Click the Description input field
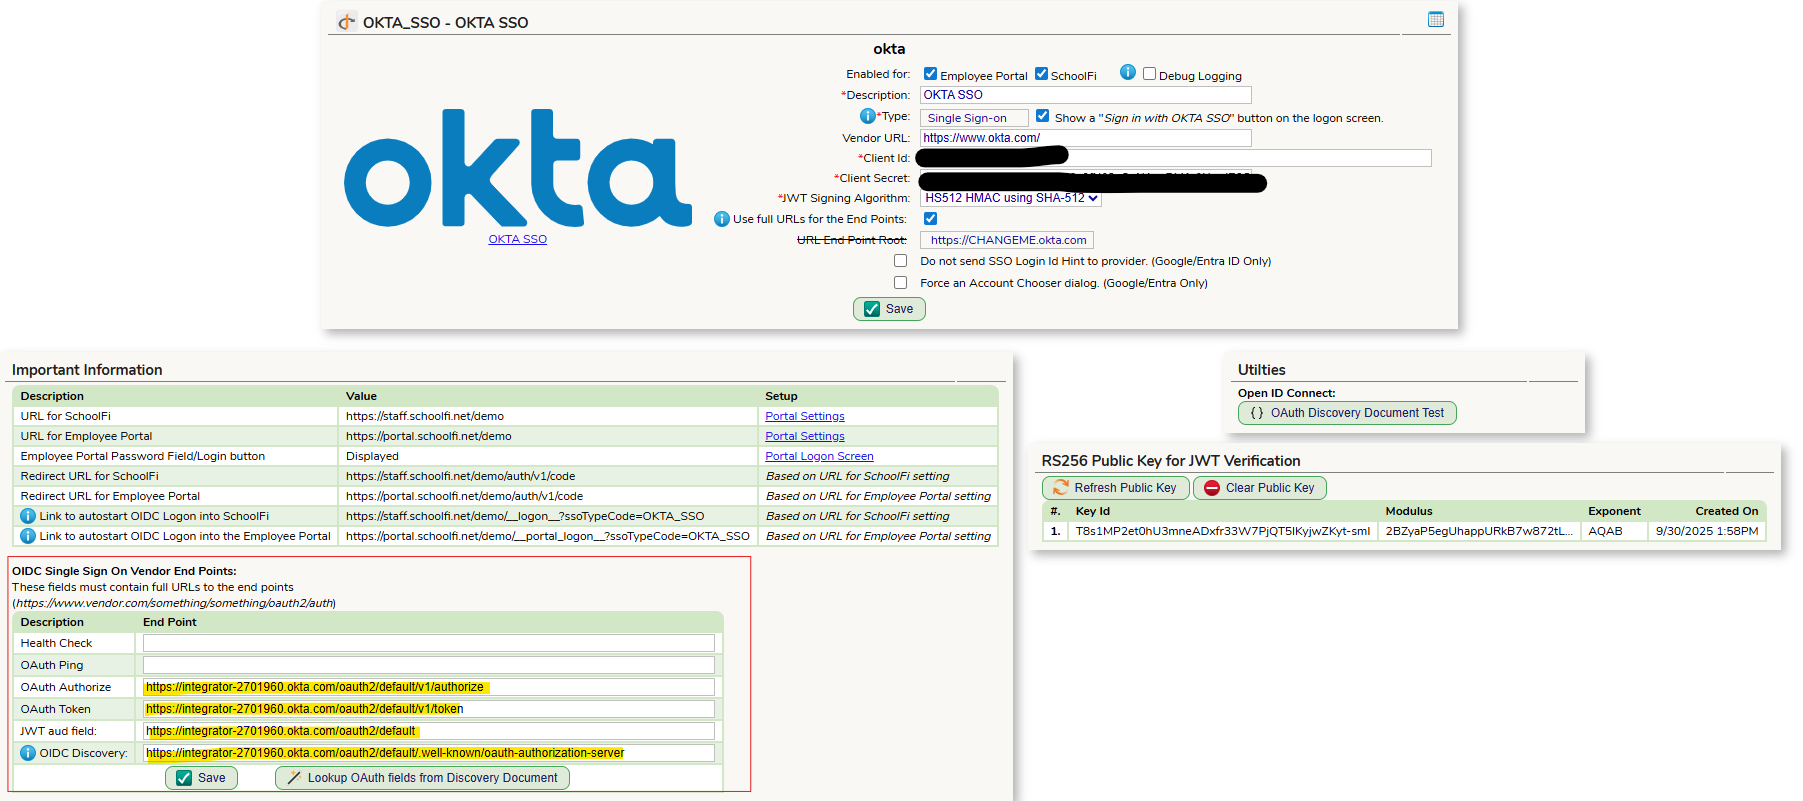 pyautogui.click(x=1085, y=95)
